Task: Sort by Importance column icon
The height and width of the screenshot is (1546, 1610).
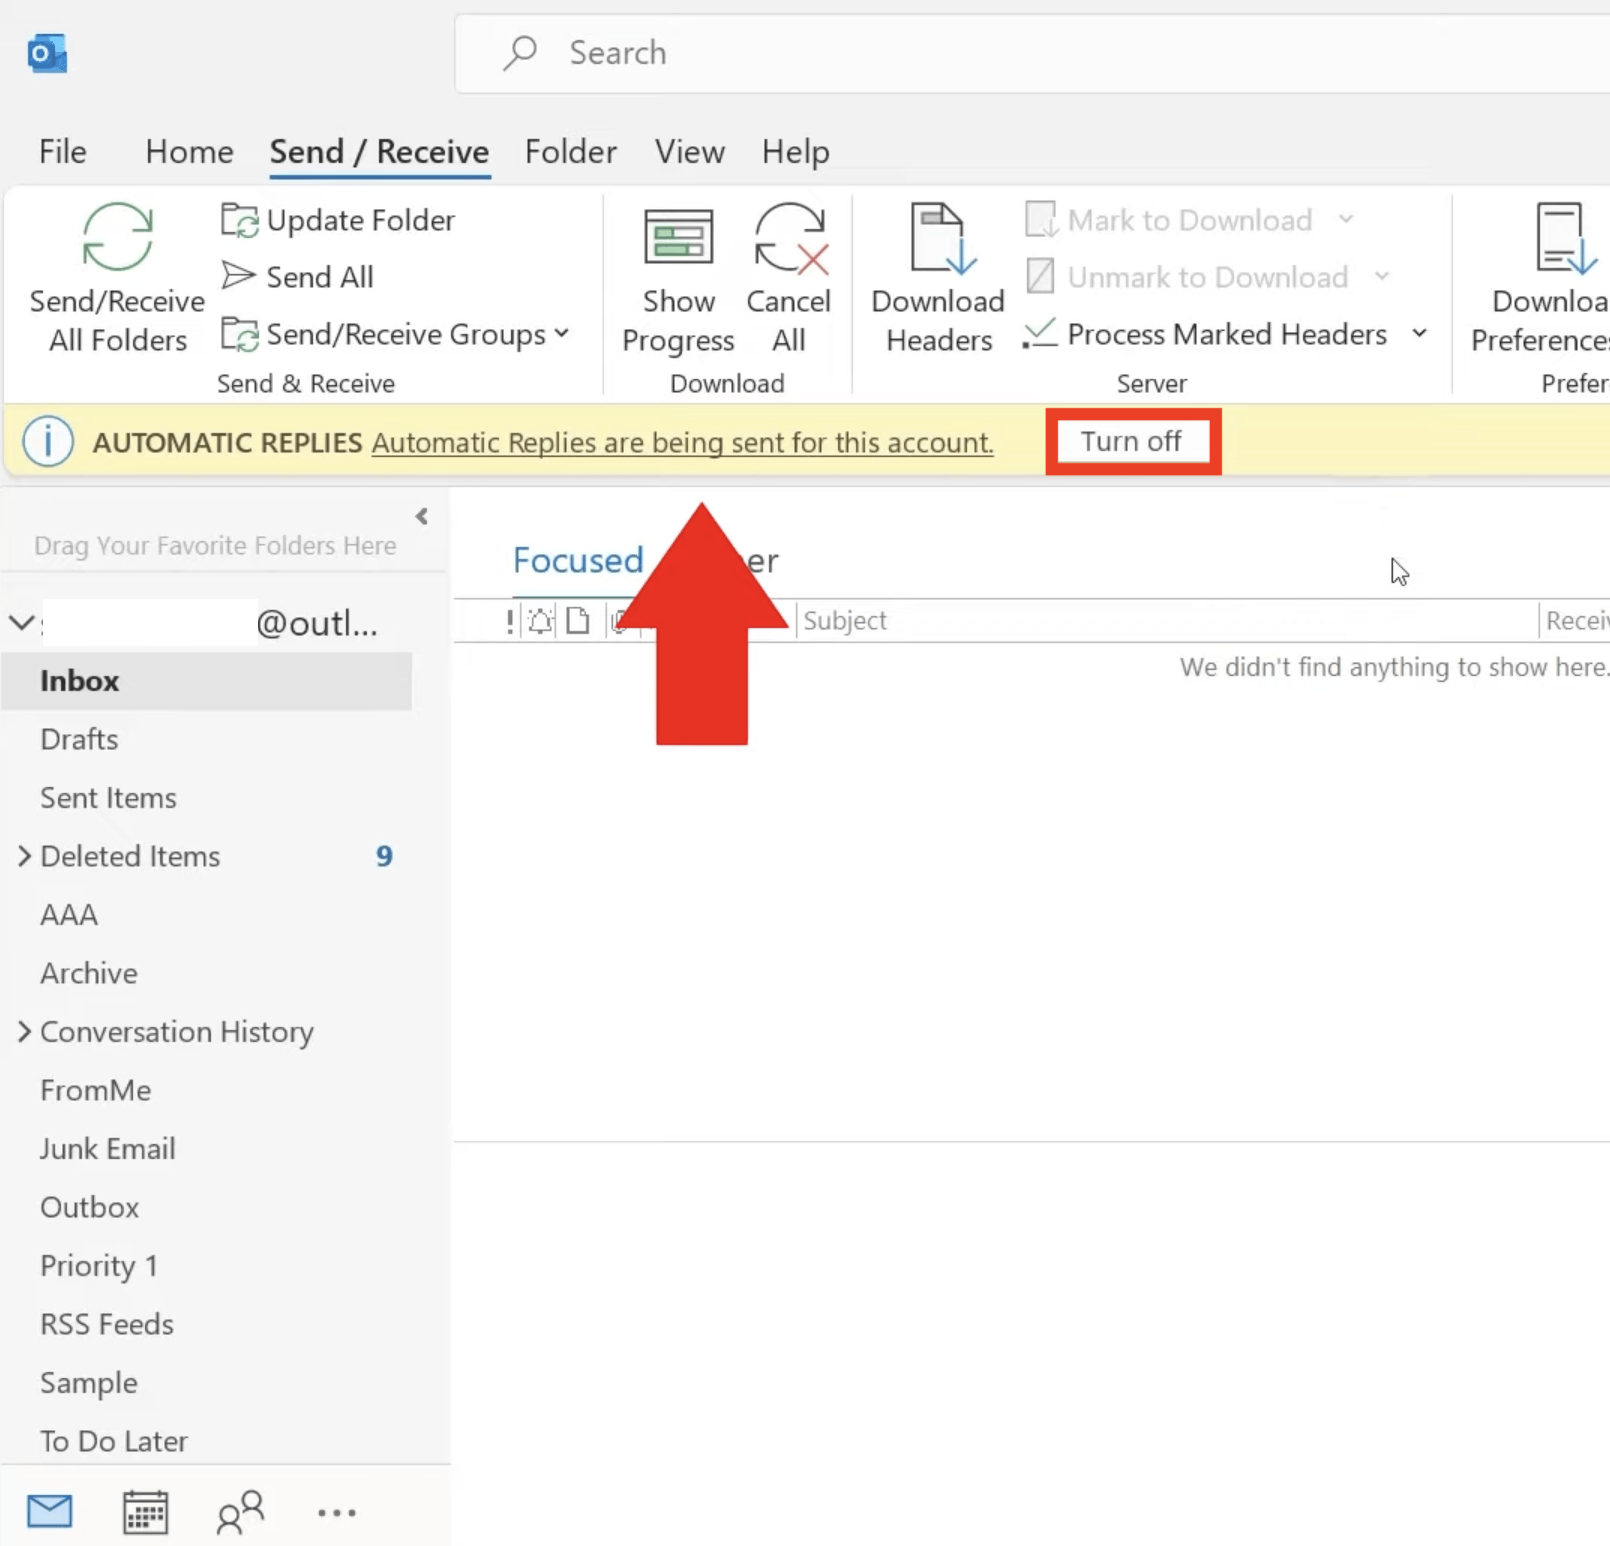Action: click(x=510, y=621)
